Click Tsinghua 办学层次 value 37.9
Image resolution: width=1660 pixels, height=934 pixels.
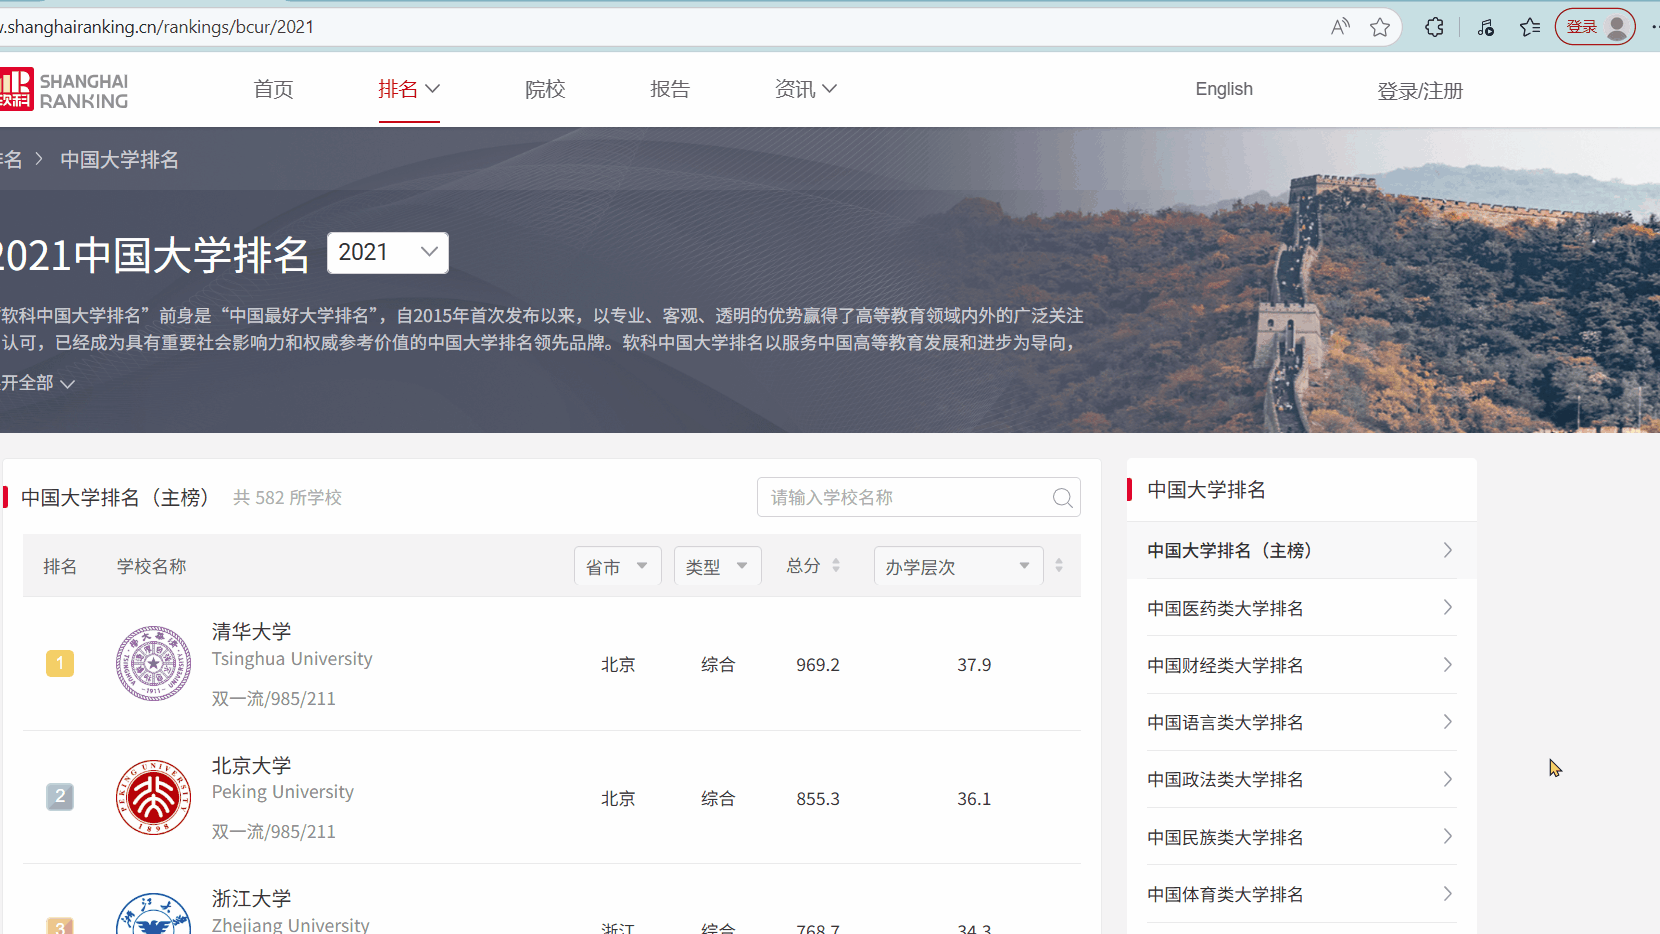pyautogui.click(x=974, y=665)
